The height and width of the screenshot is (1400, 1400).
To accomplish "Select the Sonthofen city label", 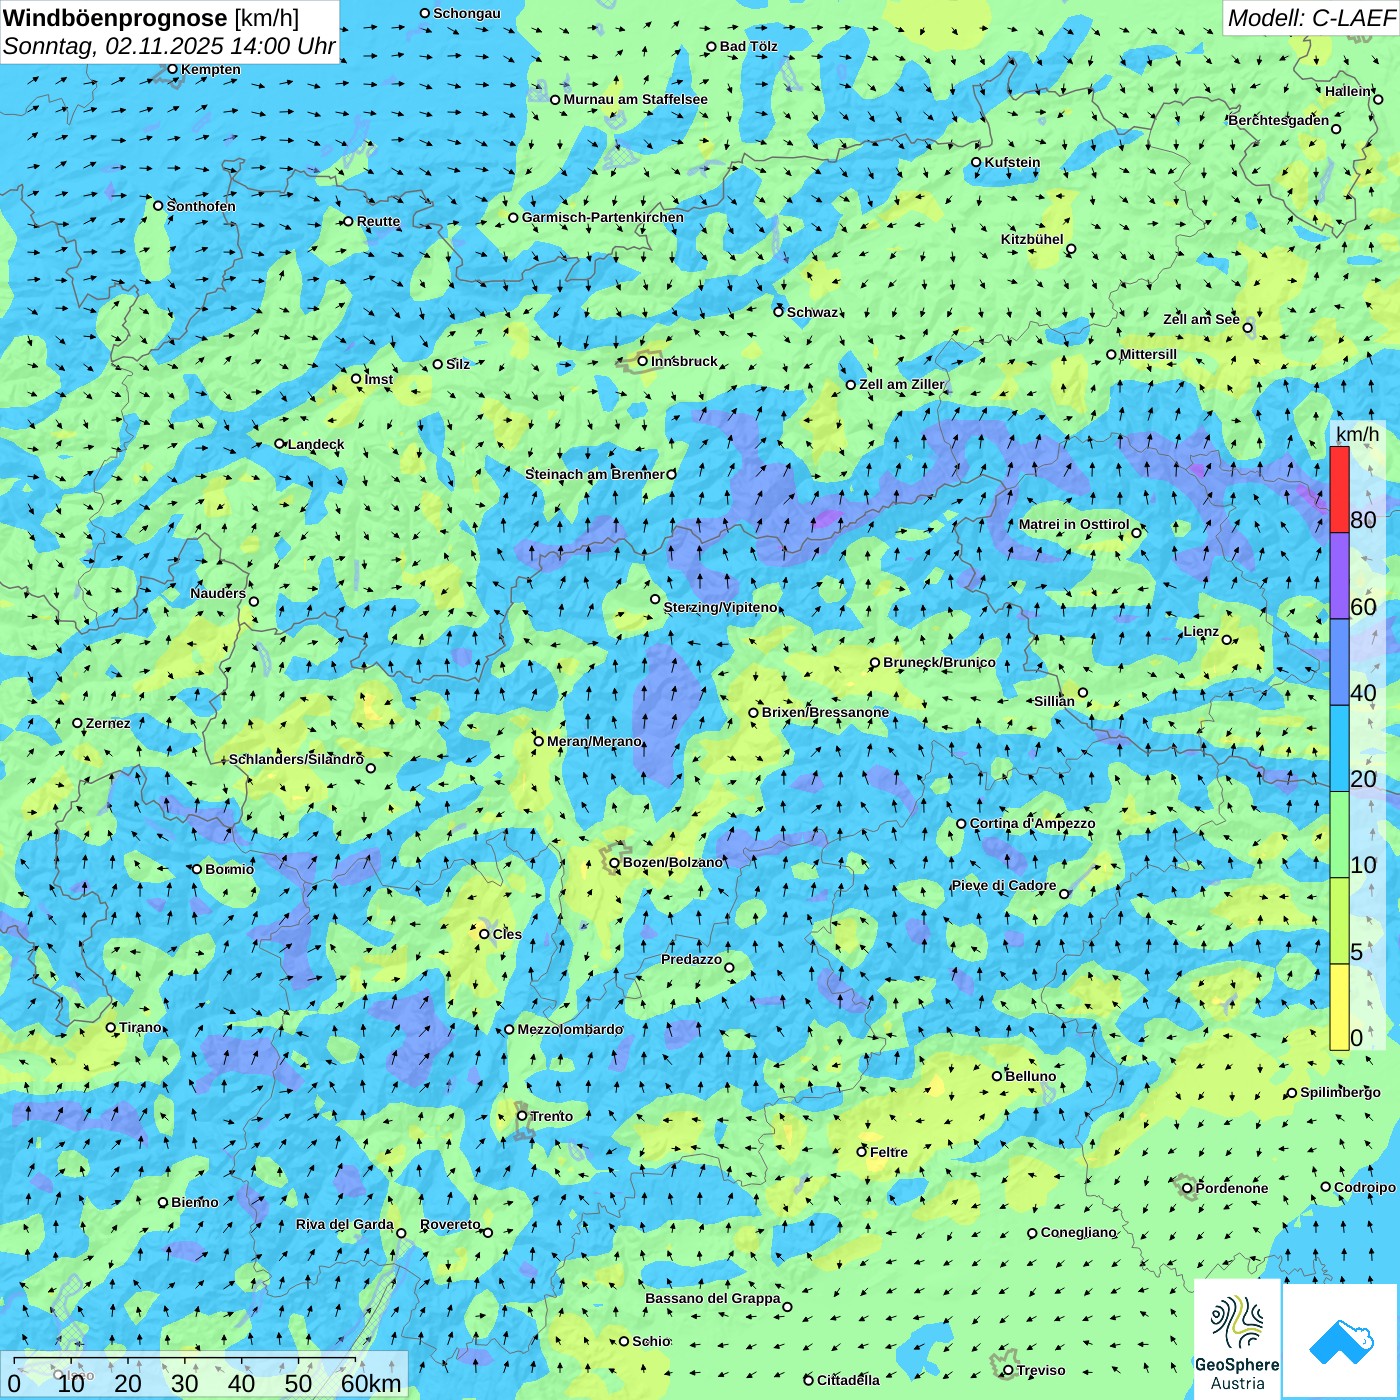I will point(201,206).
